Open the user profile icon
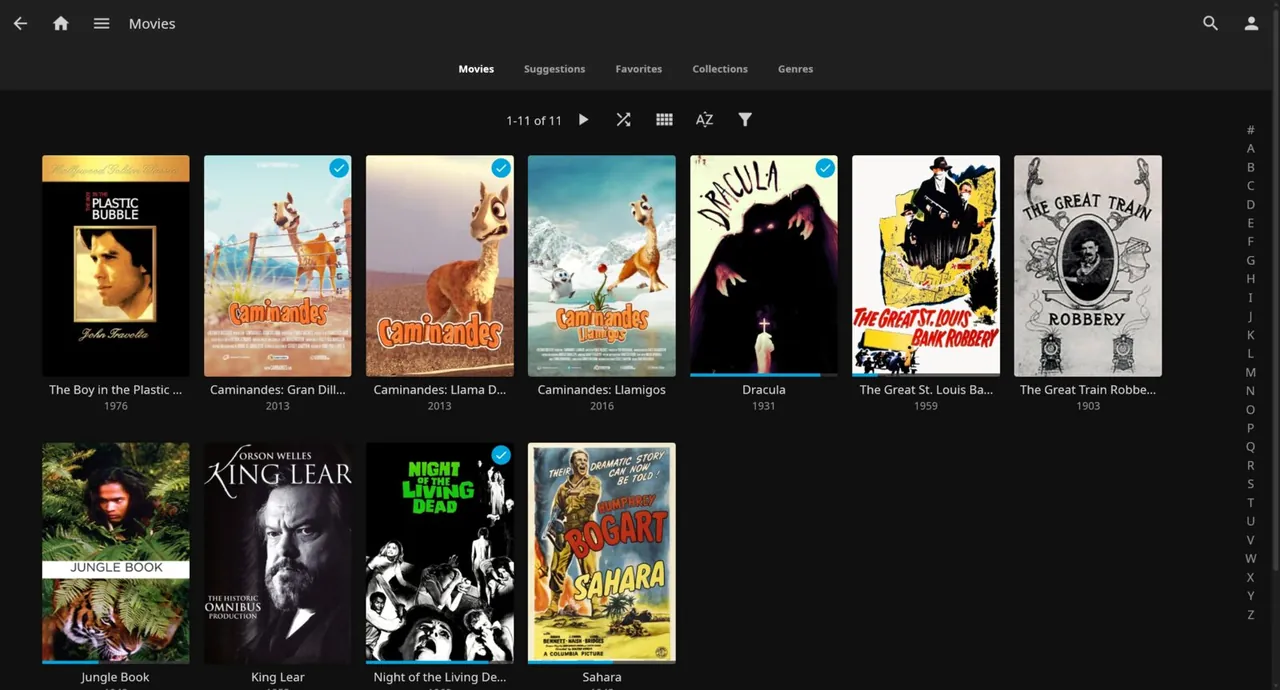1280x690 pixels. [1251, 23]
